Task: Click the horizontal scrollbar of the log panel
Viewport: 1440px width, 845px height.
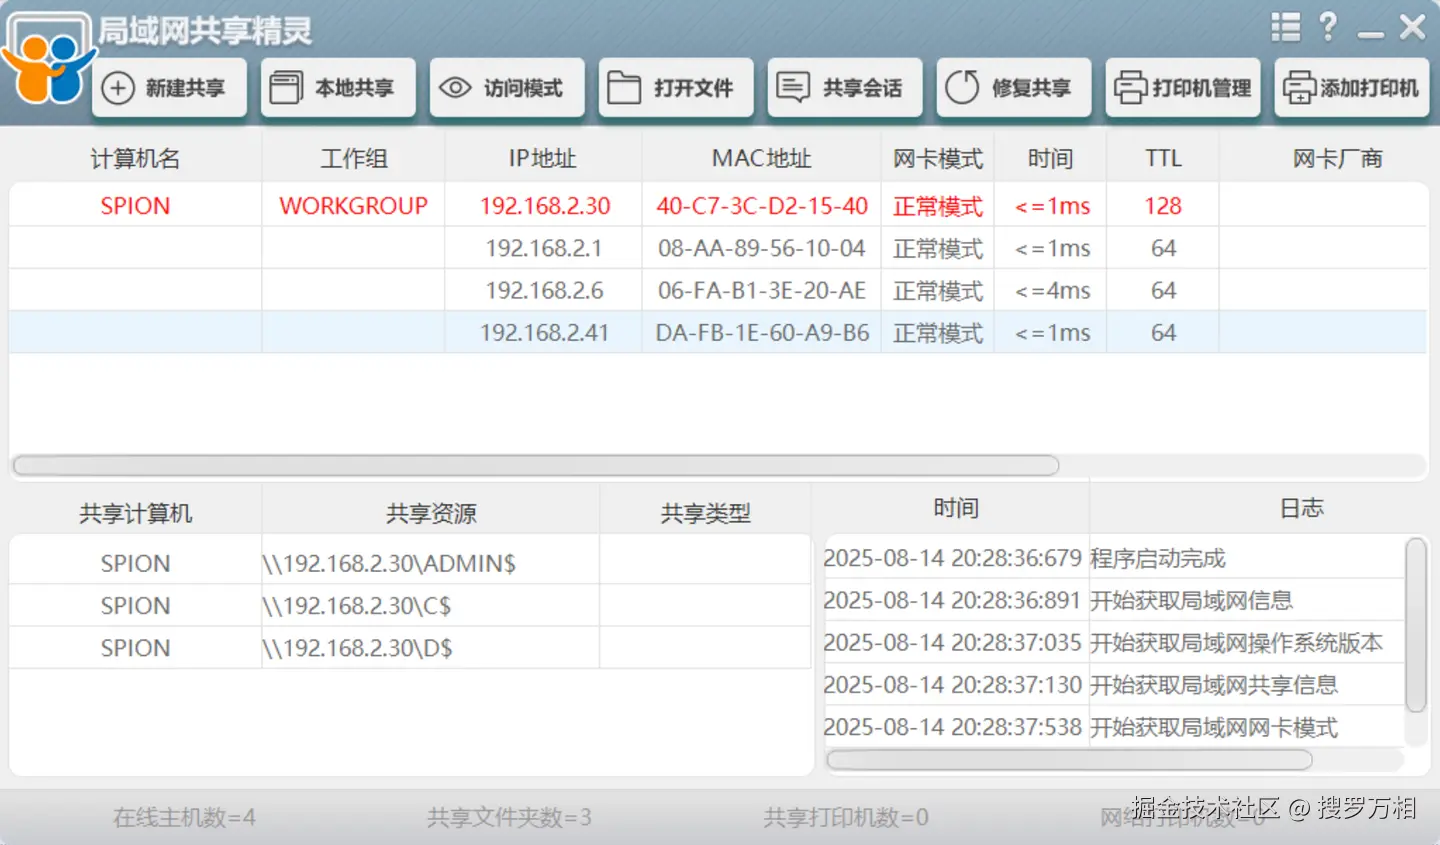Action: 1069,760
